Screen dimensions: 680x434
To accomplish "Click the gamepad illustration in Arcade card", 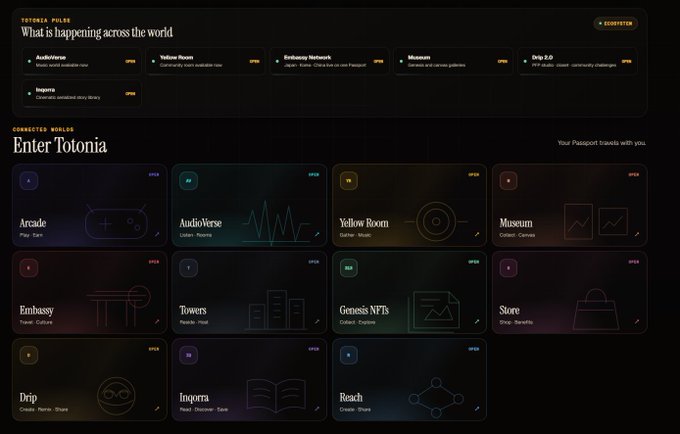I will pos(116,222).
